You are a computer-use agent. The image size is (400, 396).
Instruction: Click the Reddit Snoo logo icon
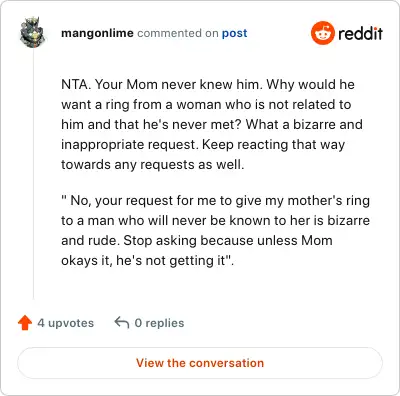[322, 33]
